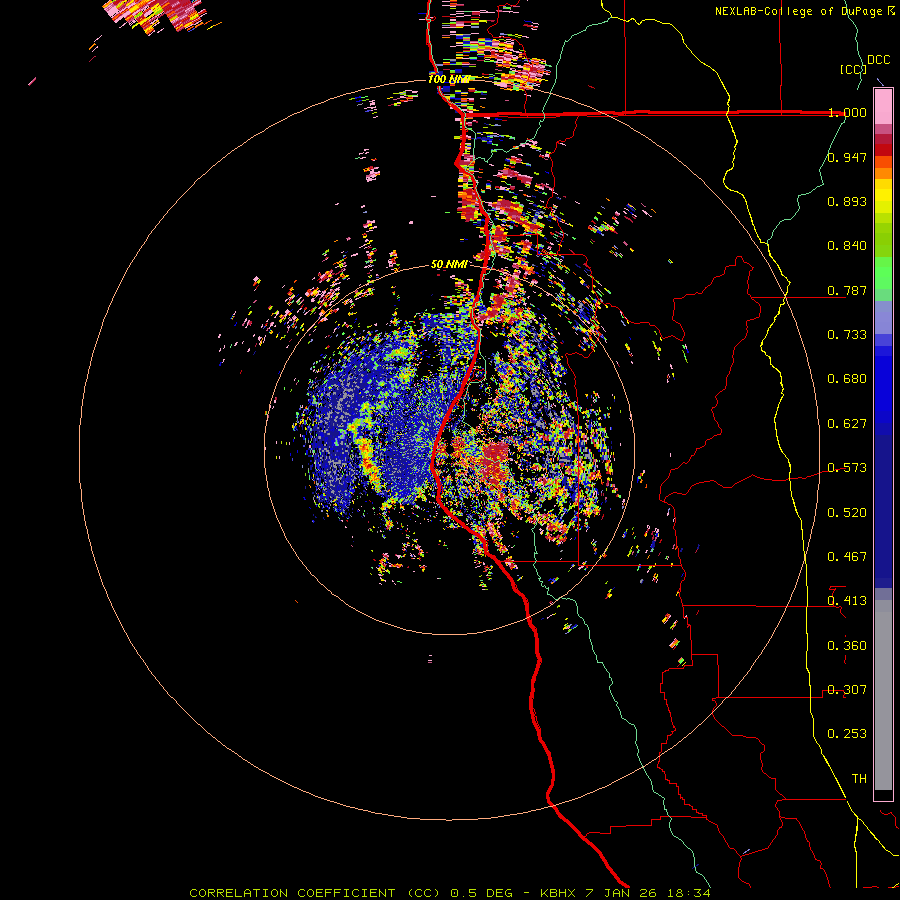Image resolution: width=900 pixels, height=900 pixels.
Task: Click the 0.520 legend value
Action: (x=847, y=513)
